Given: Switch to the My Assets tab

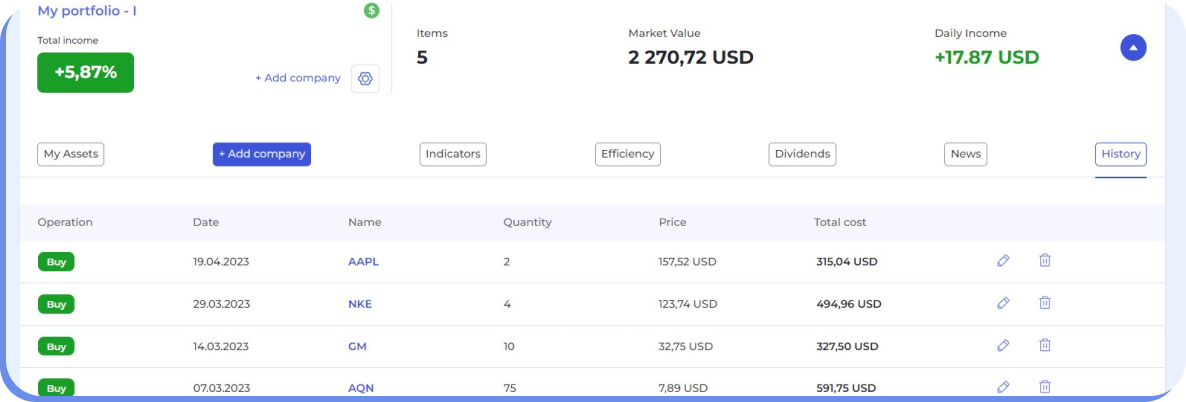Looking at the screenshot, I should [71, 154].
